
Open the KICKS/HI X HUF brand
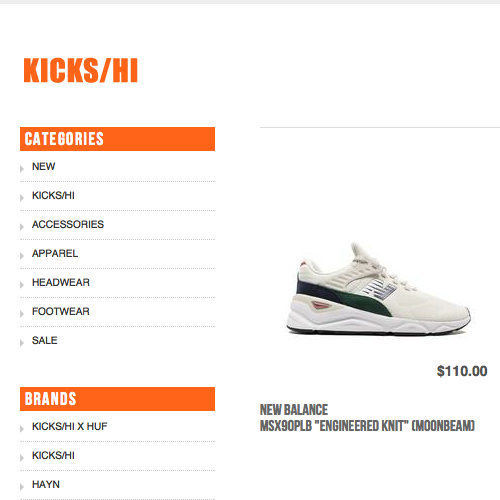tap(70, 426)
